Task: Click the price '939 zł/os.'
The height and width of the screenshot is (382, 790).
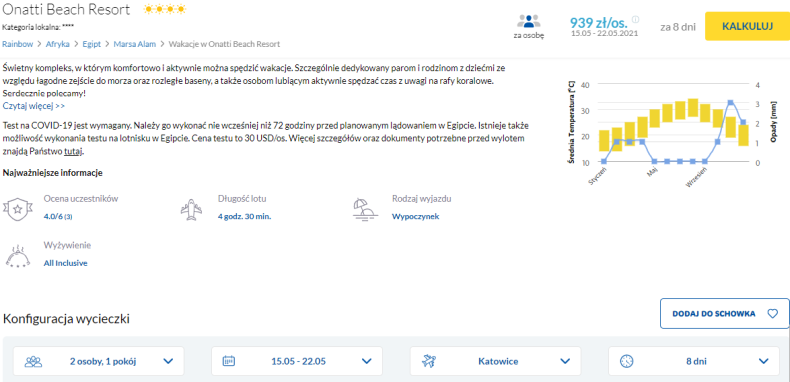Action: [599, 23]
